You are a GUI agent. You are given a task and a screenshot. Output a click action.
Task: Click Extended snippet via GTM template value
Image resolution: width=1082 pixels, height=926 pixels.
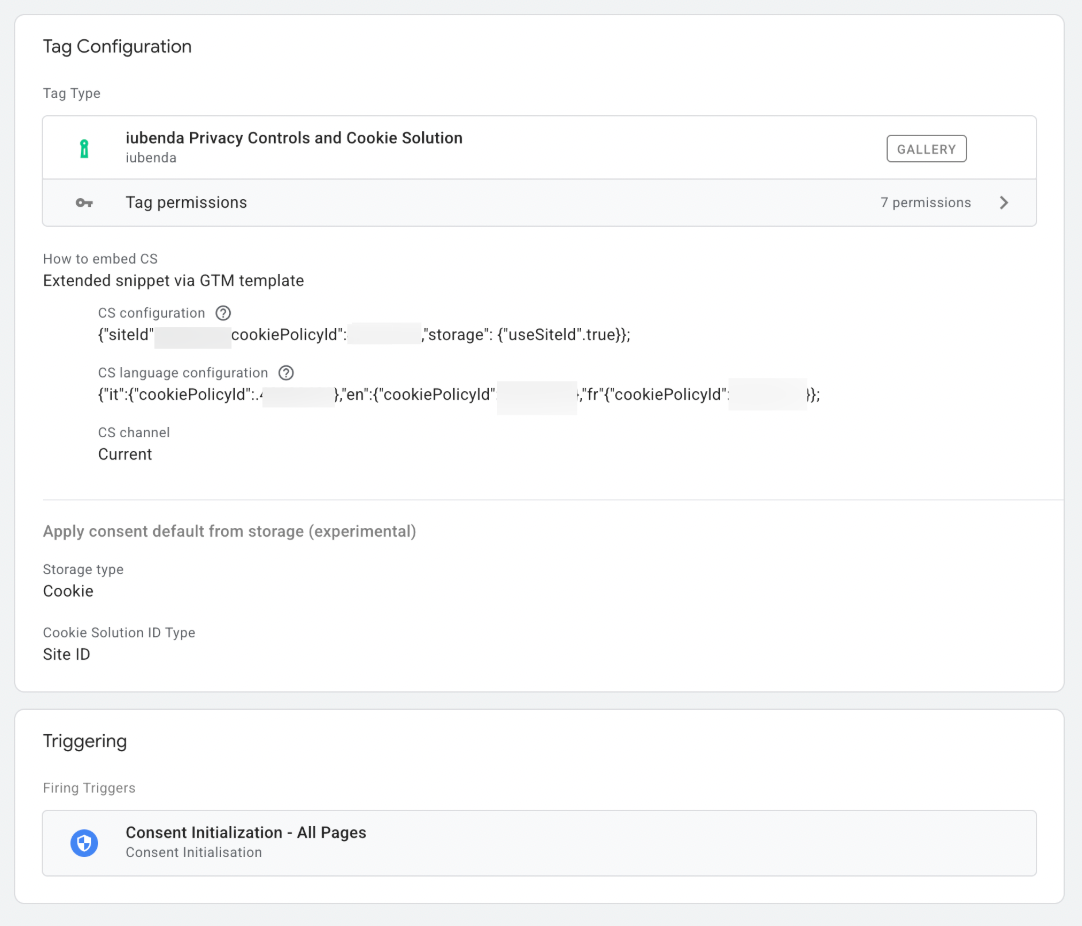(x=173, y=281)
